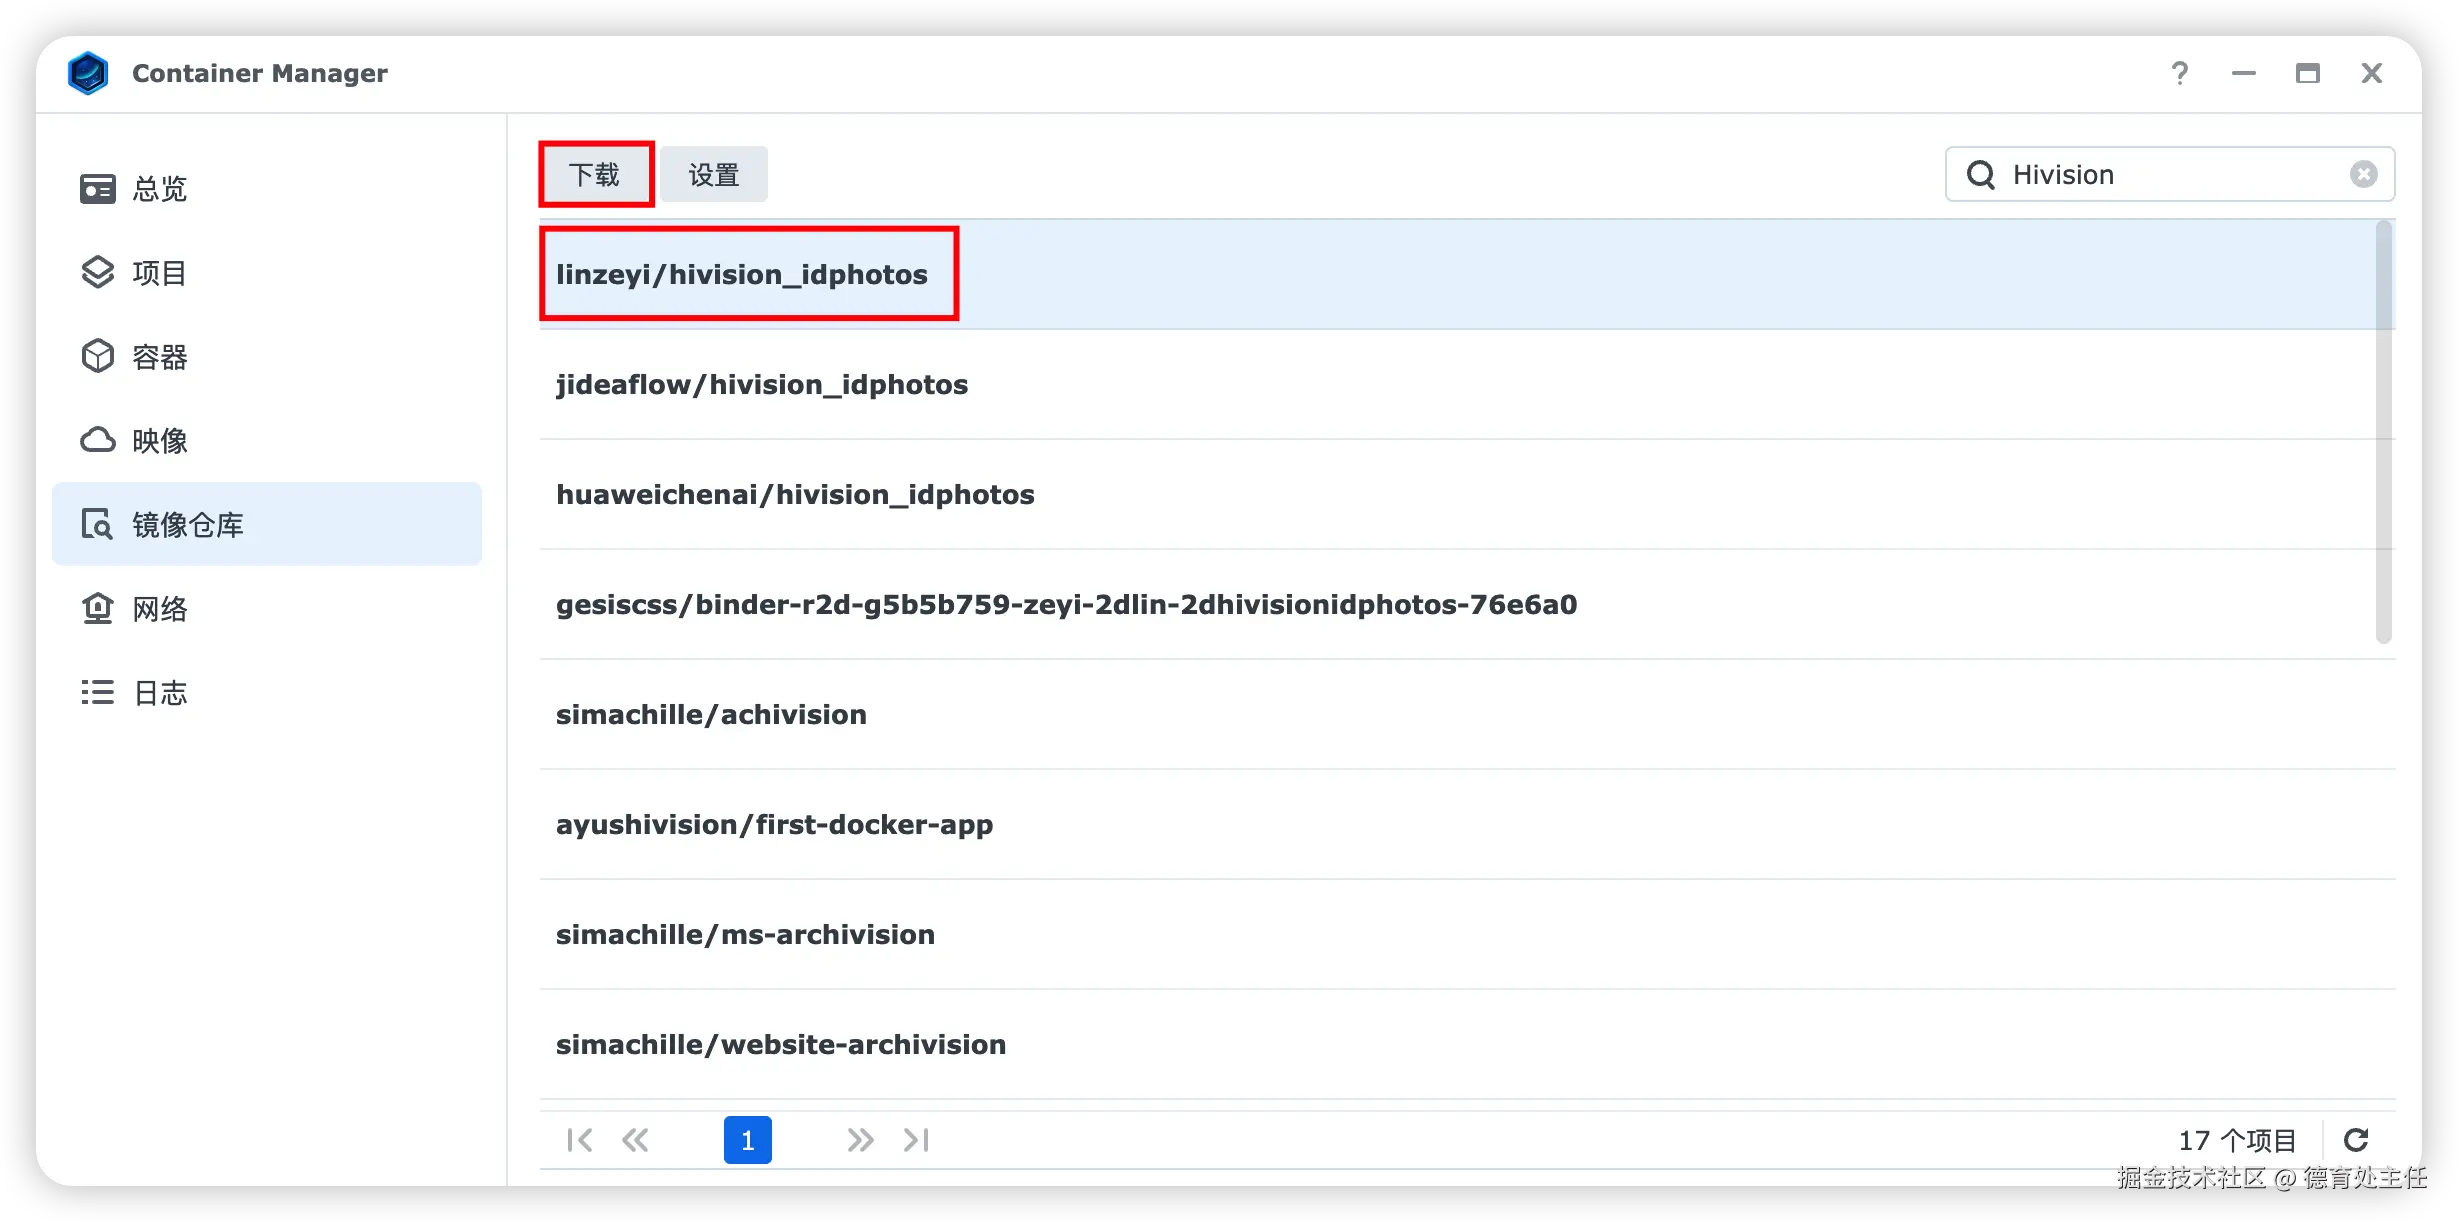Image resolution: width=2458 pixels, height=1222 pixels.
Task: Maximize the Container Manager window
Action: point(2308,73)
